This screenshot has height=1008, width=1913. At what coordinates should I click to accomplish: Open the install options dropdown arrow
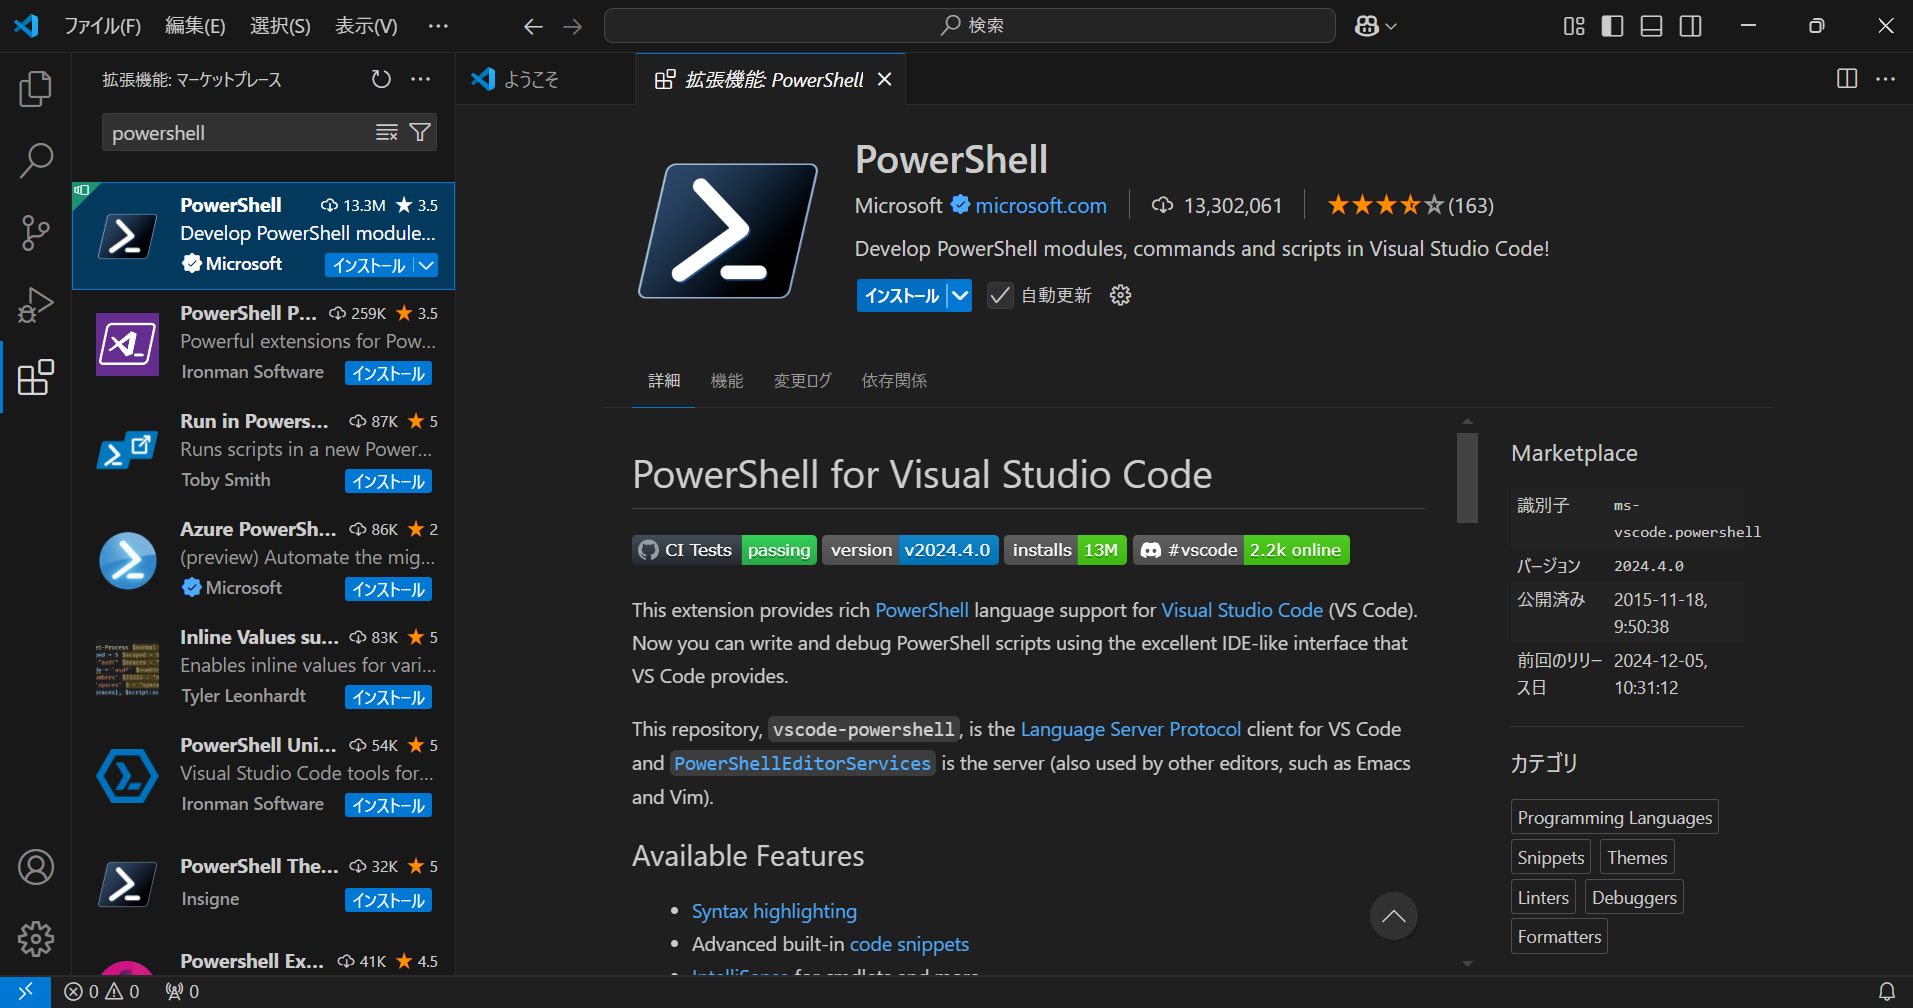958,295
